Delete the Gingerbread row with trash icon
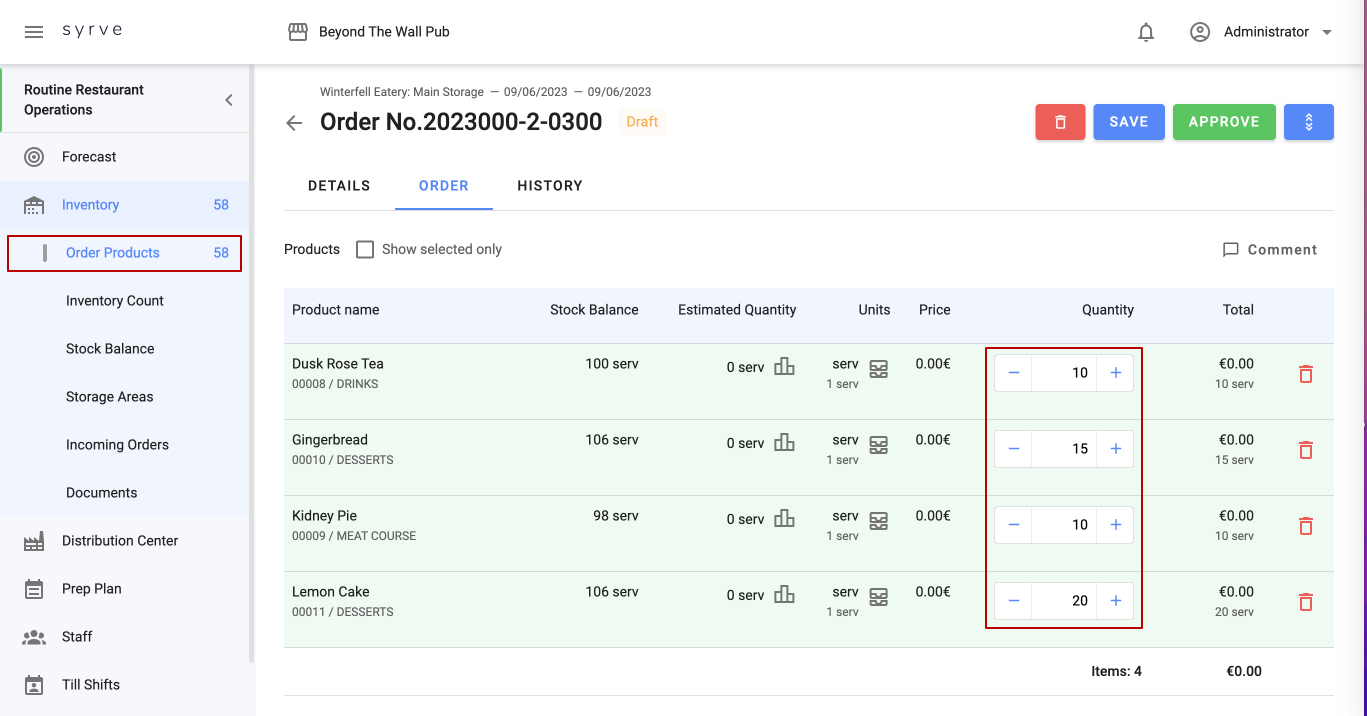This screenshot has width=1367, height=716. [x=1305, y=450]
